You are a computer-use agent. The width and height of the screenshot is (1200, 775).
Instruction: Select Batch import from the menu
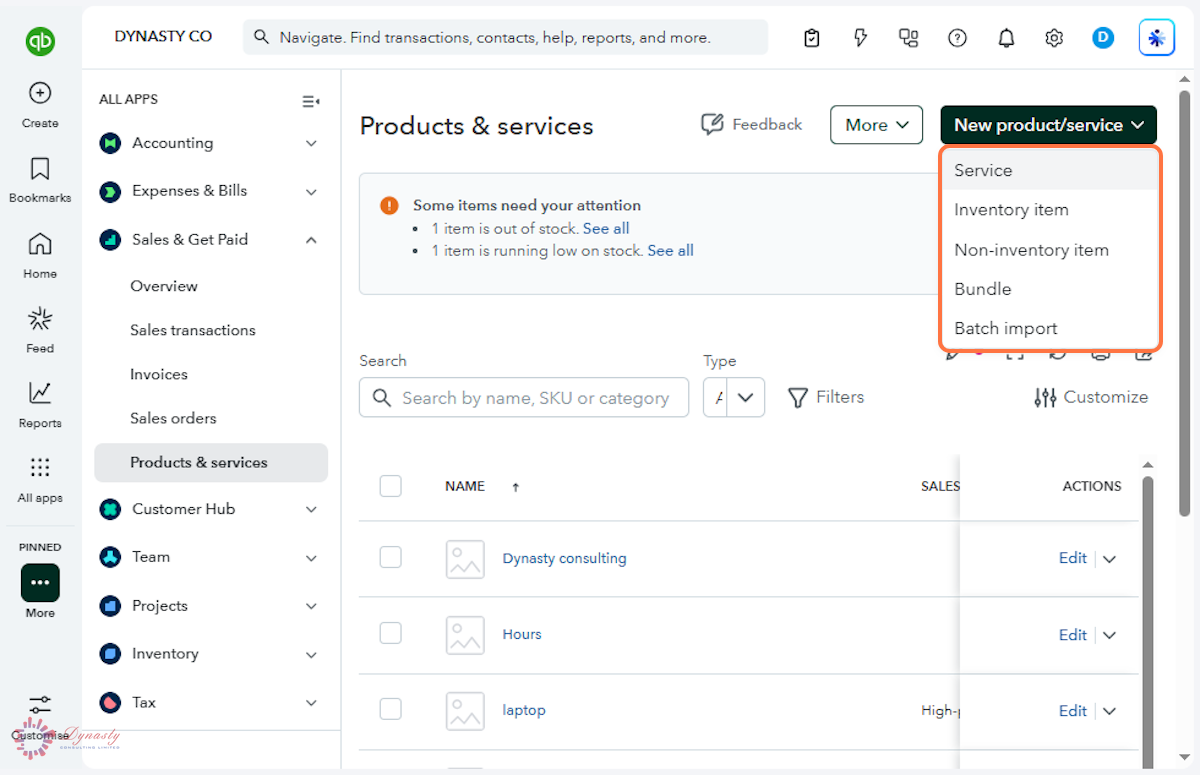tap(1049, 328)
